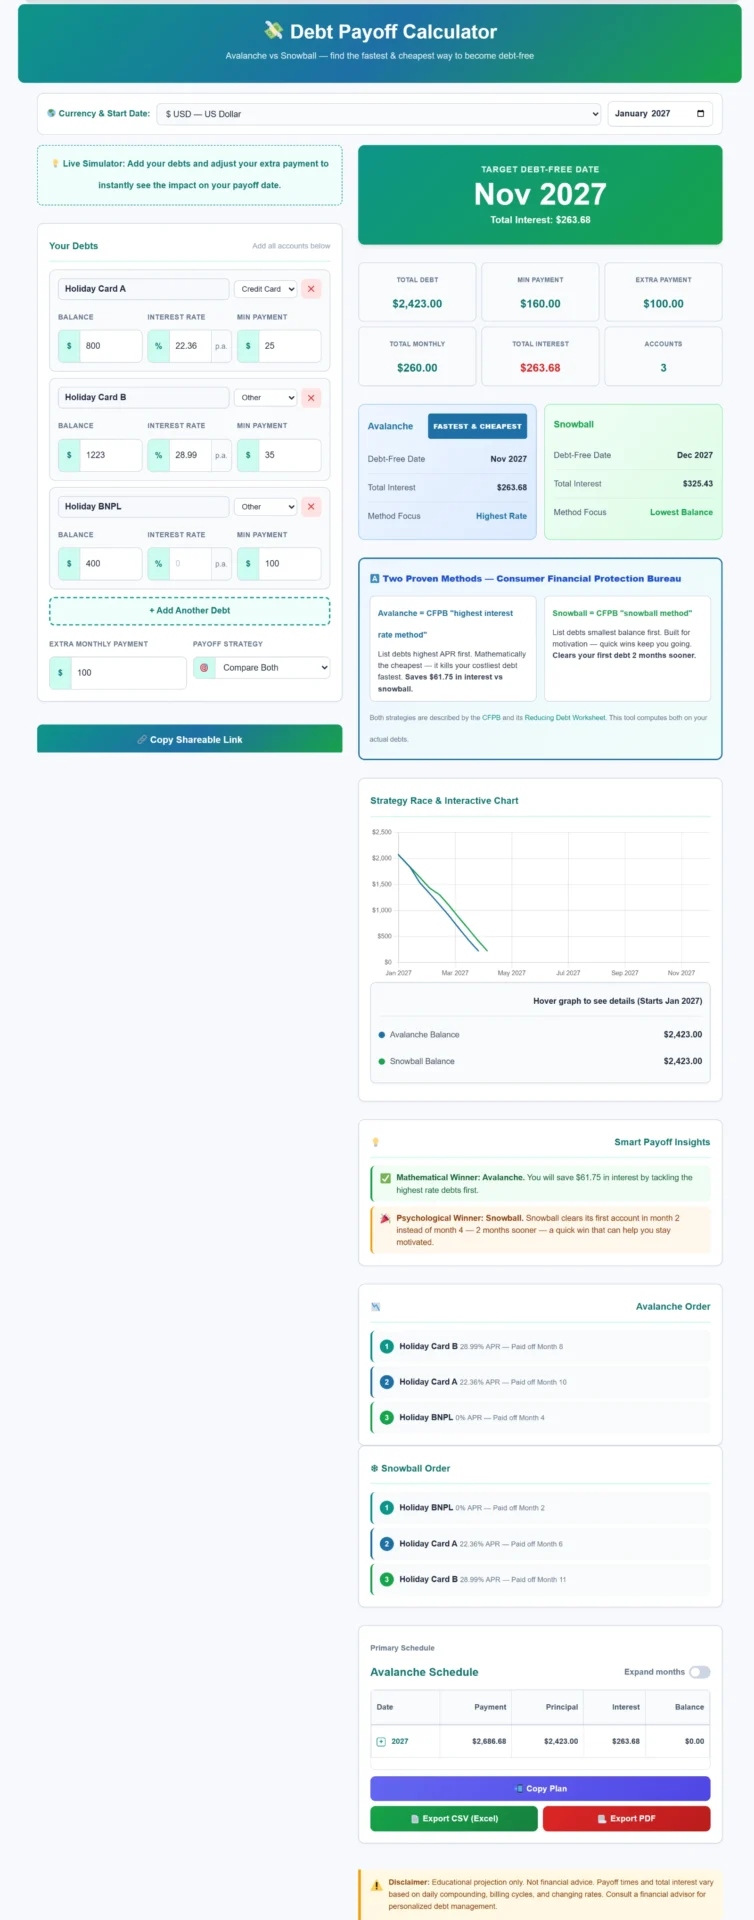Click the Extra Monthly Payment input
Image resolution: width=754 pixels, height=1920 pixels.
click(128, 673)
